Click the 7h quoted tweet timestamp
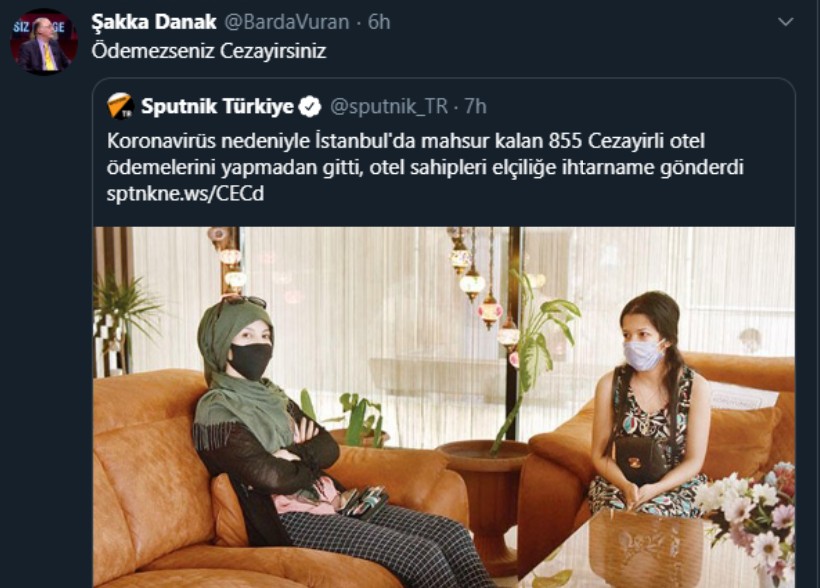 coord(475,107)
